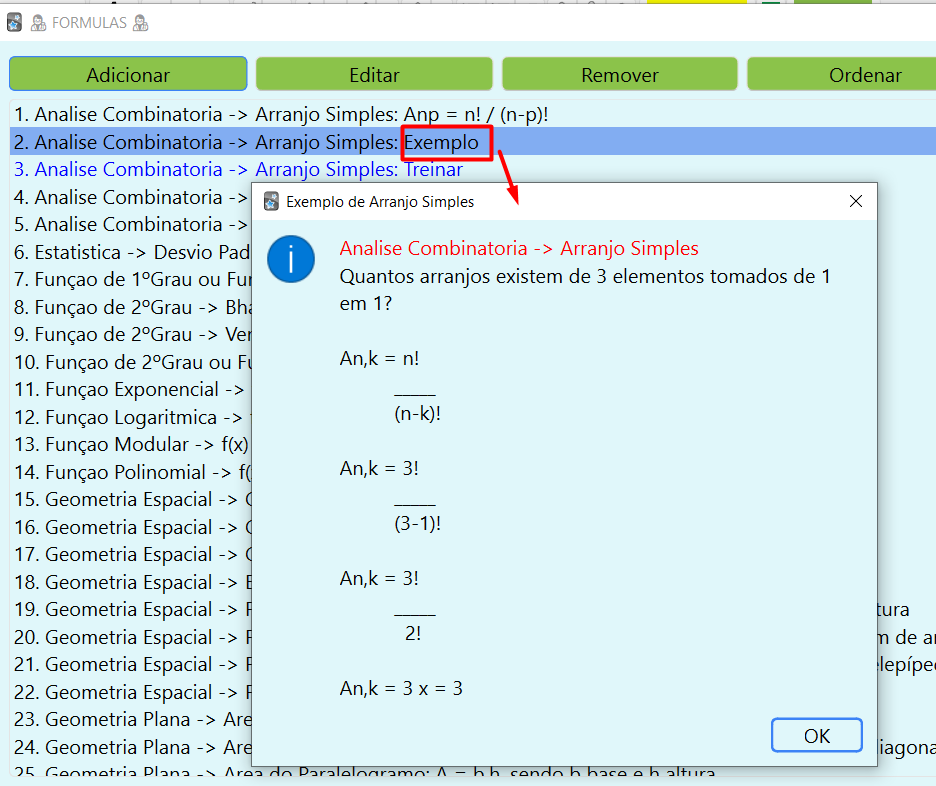Select item 13 Funçao Modular
936x786 pixels.
click(130, 445)
